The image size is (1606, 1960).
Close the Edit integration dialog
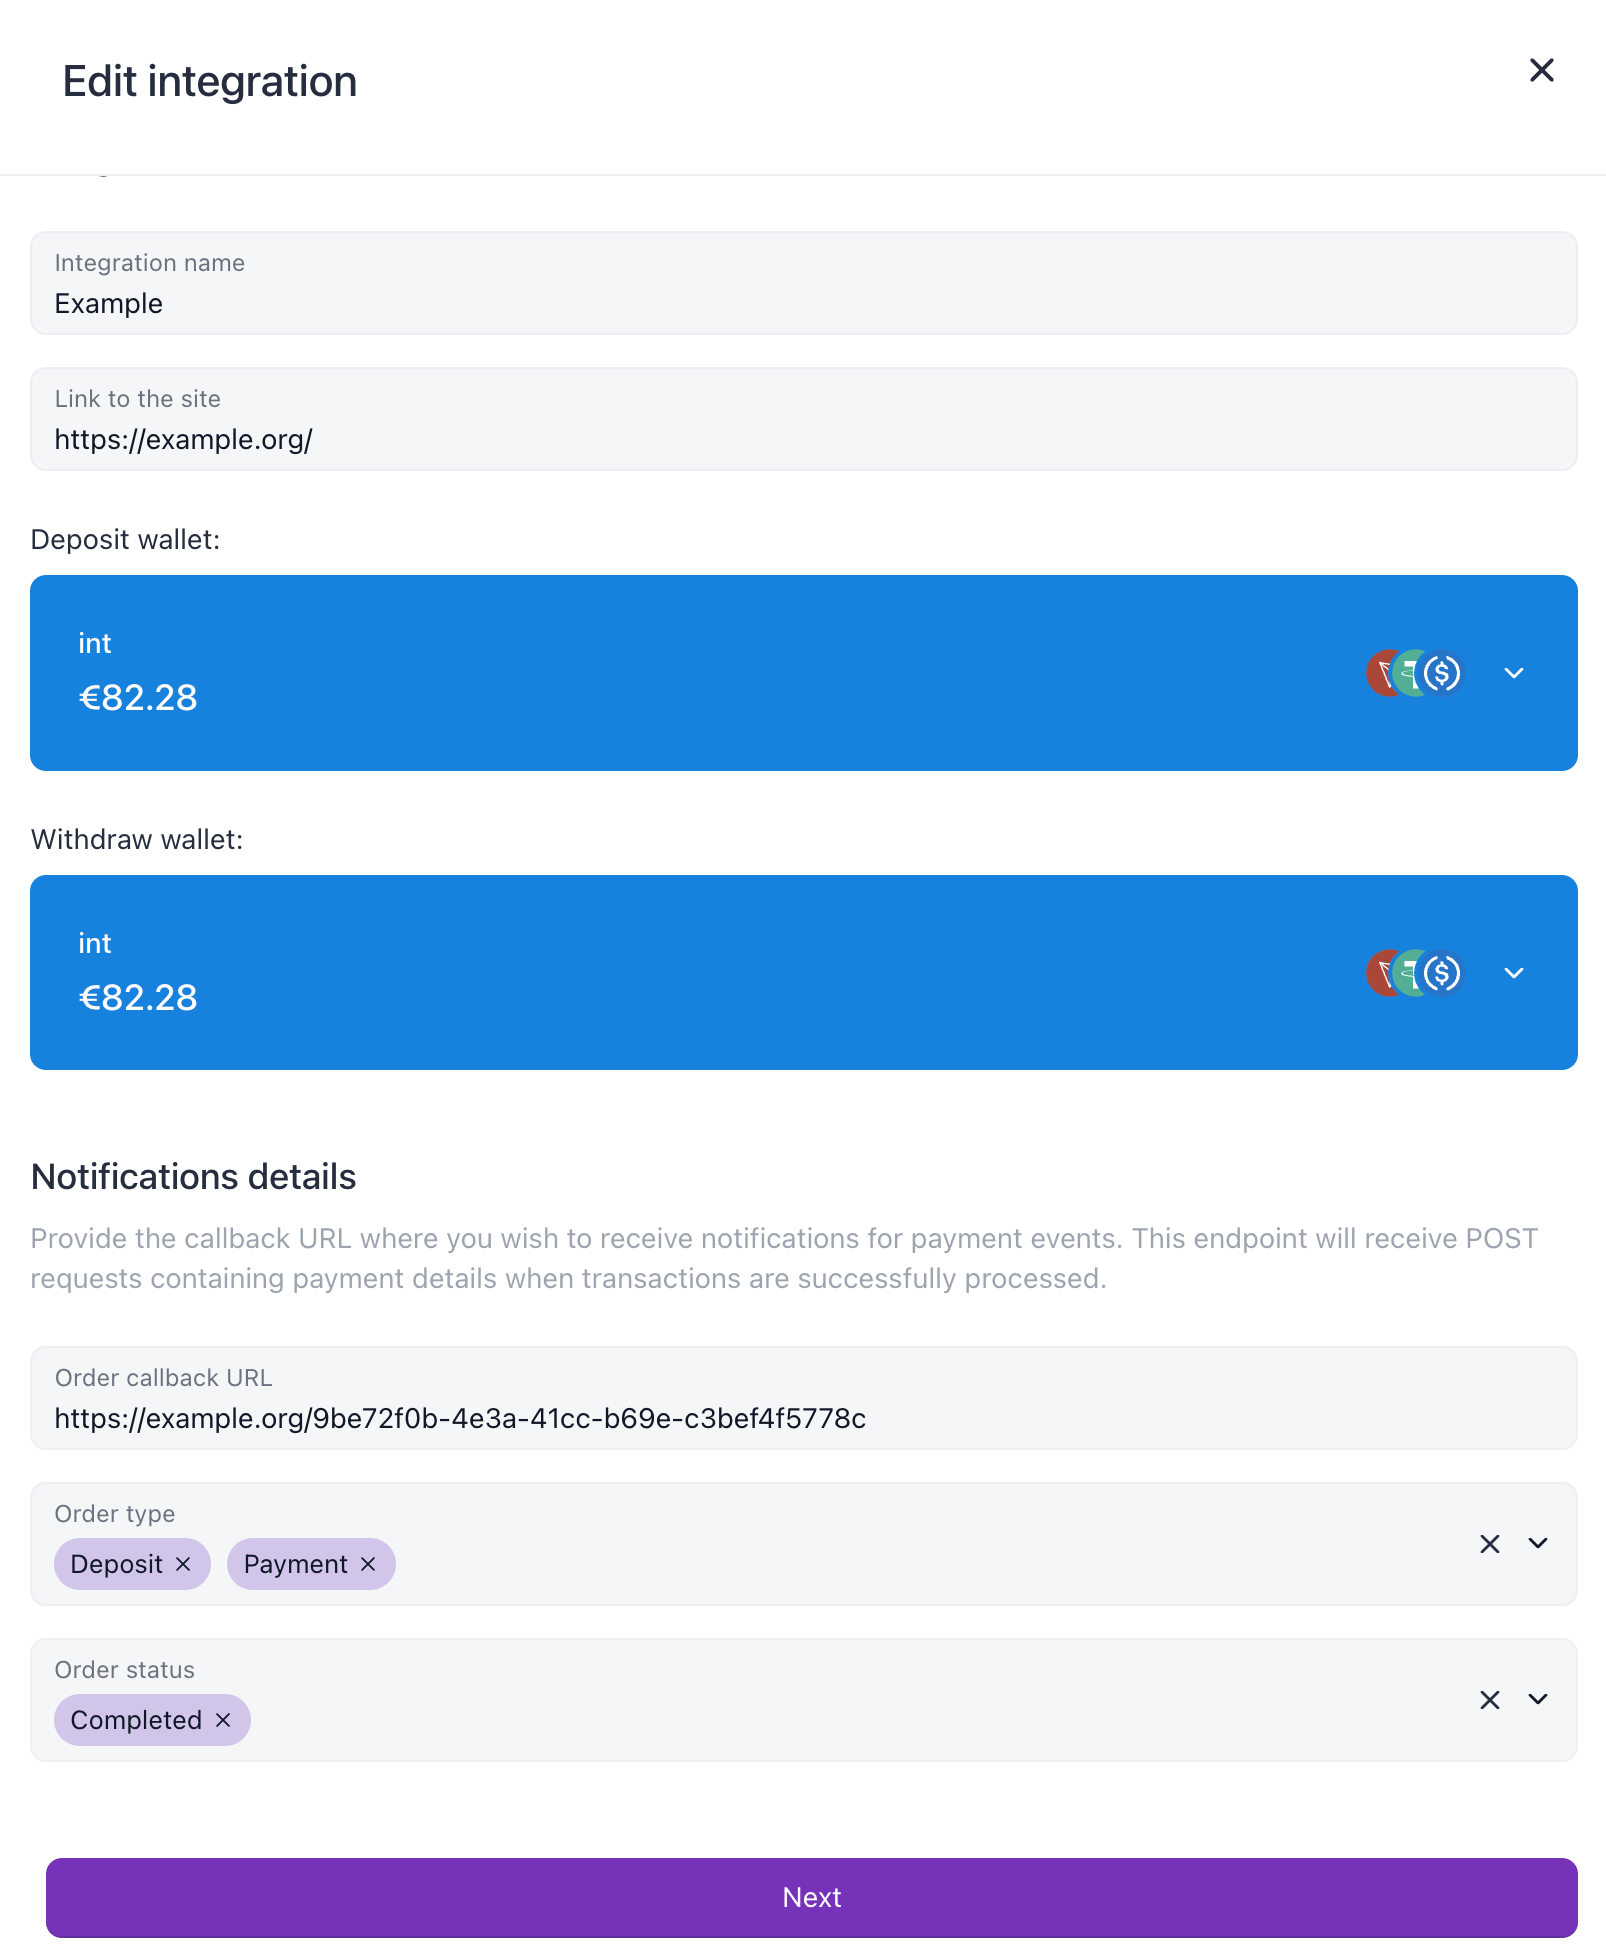pos(1541,70)
